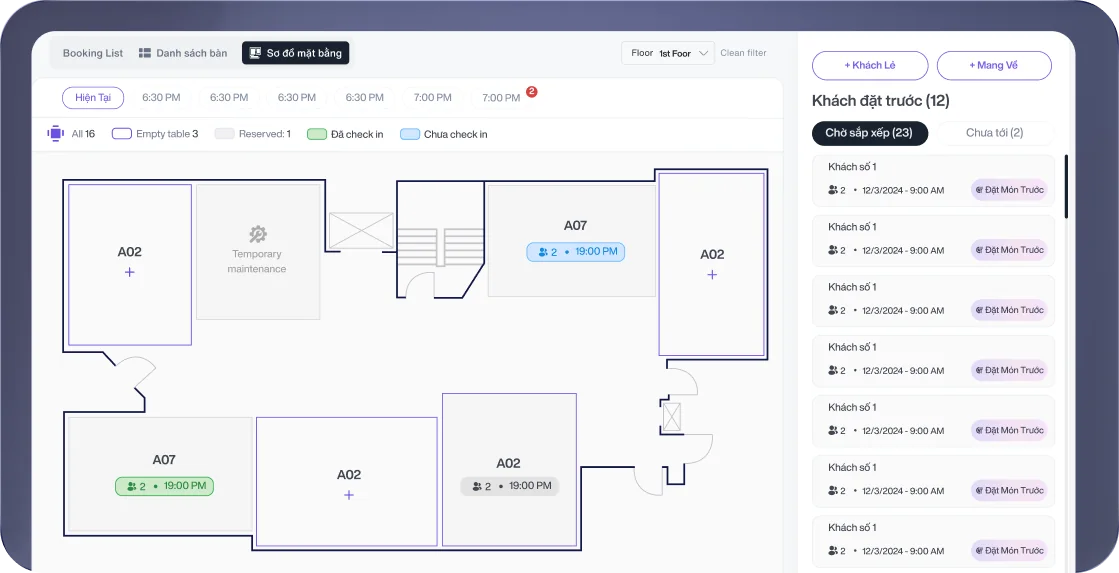Click the table icon beside All 16
Image resolution: width=1119 pixels, height=573 pixels.
click(55, 133)
